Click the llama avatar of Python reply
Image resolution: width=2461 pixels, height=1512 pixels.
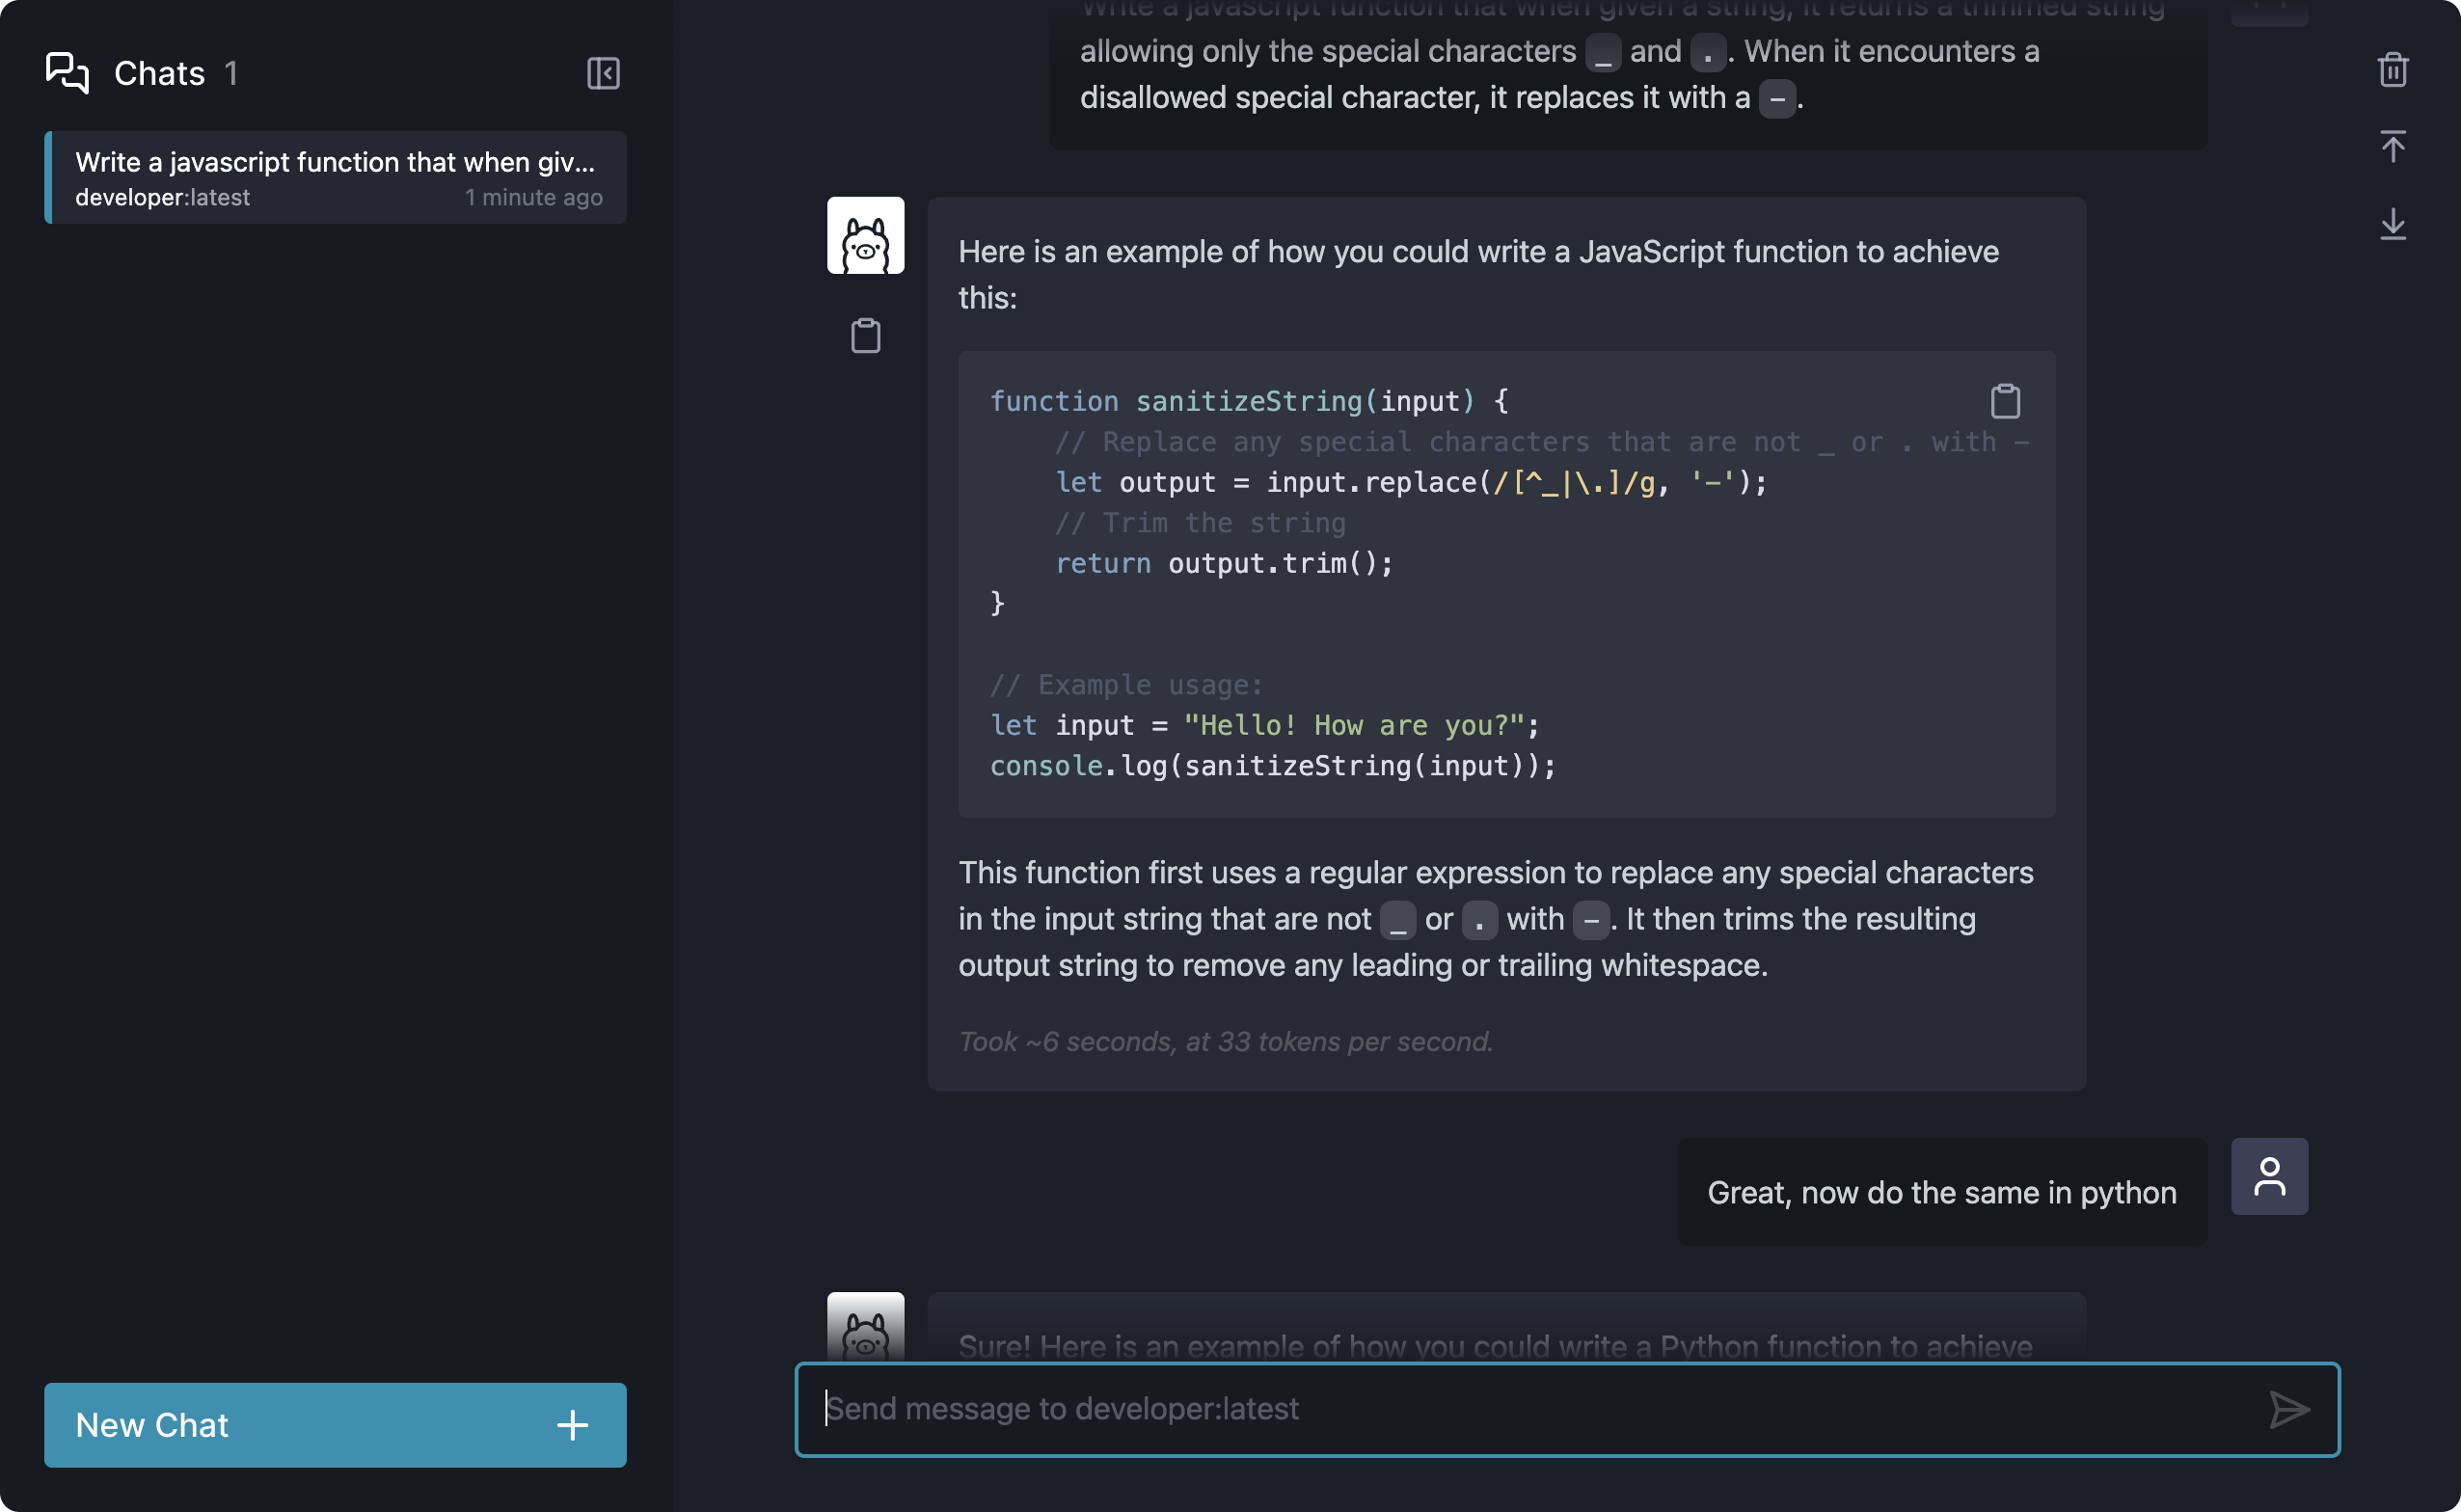[865, 1328]
